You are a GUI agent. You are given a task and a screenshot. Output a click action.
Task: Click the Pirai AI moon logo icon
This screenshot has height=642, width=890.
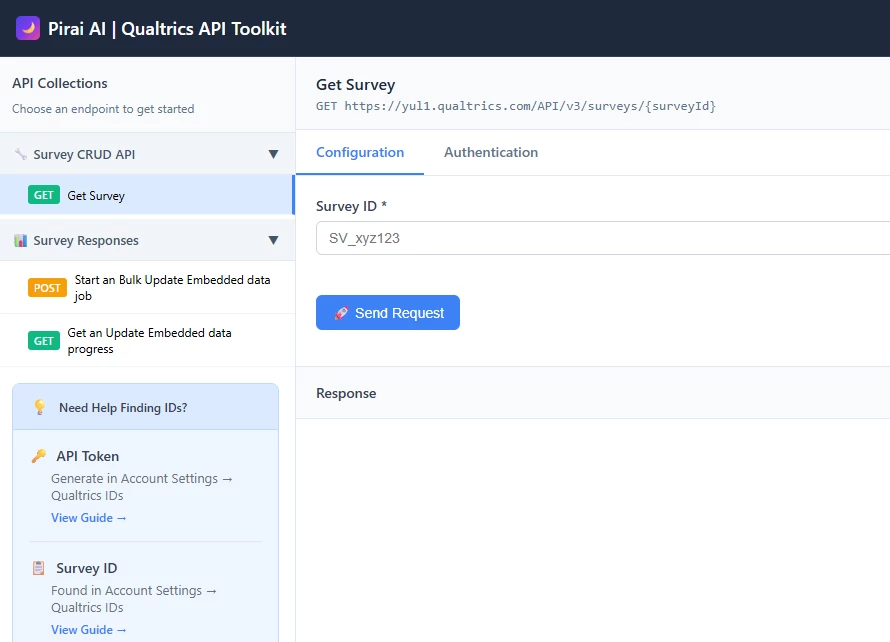(x=28, y=28)
